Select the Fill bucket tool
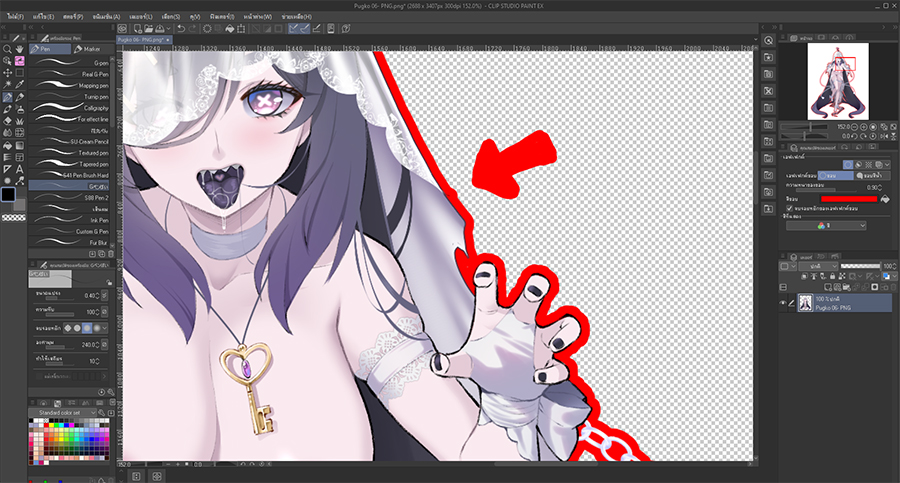Image resolution: width=900 pixels, height=483 pixels. (7, 146)
